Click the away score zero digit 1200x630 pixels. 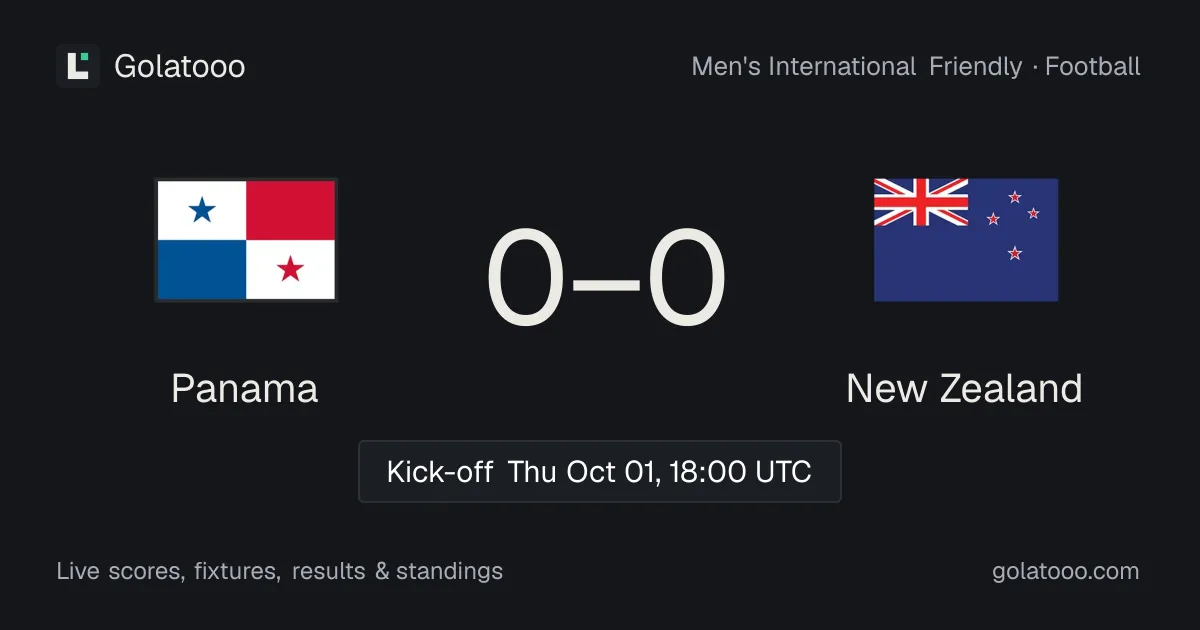(x=687, y=279)
